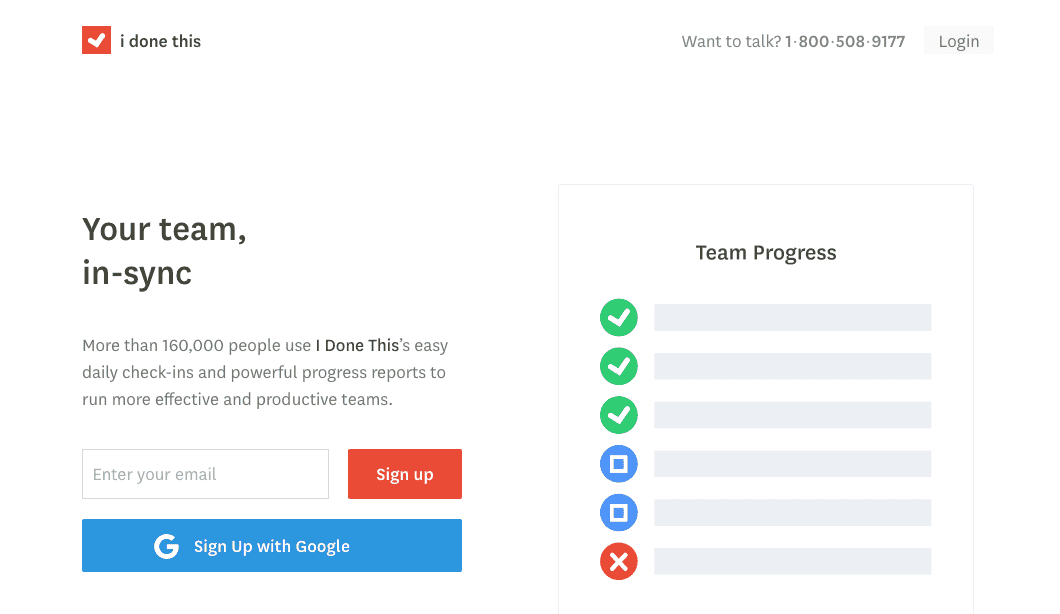Image resolution: width=1060 pixels, height=614 pixels.
Task: Click the first green checkmark icon
Action: 619,318
